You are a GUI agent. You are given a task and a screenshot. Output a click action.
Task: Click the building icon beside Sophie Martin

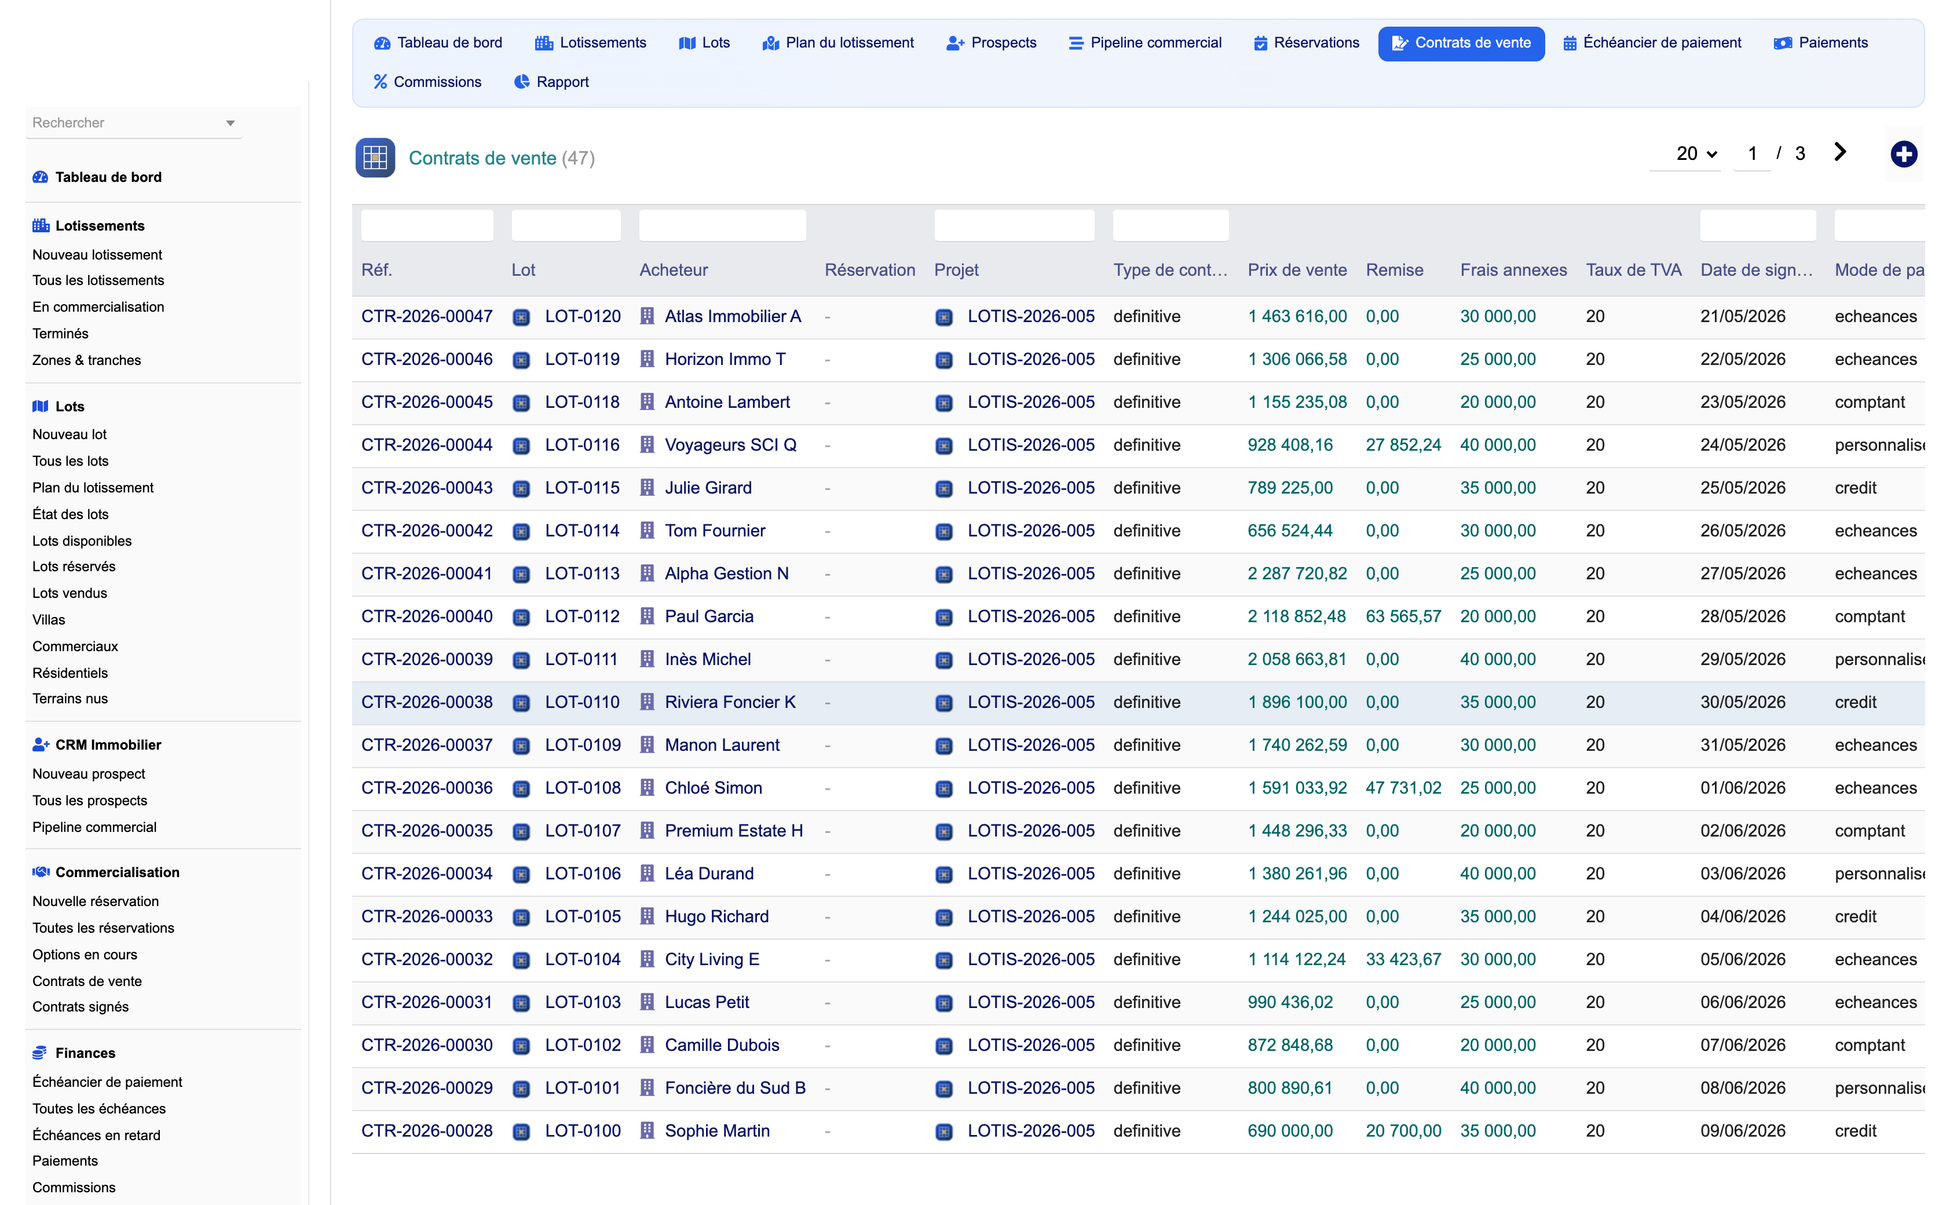coord(647,1131)
